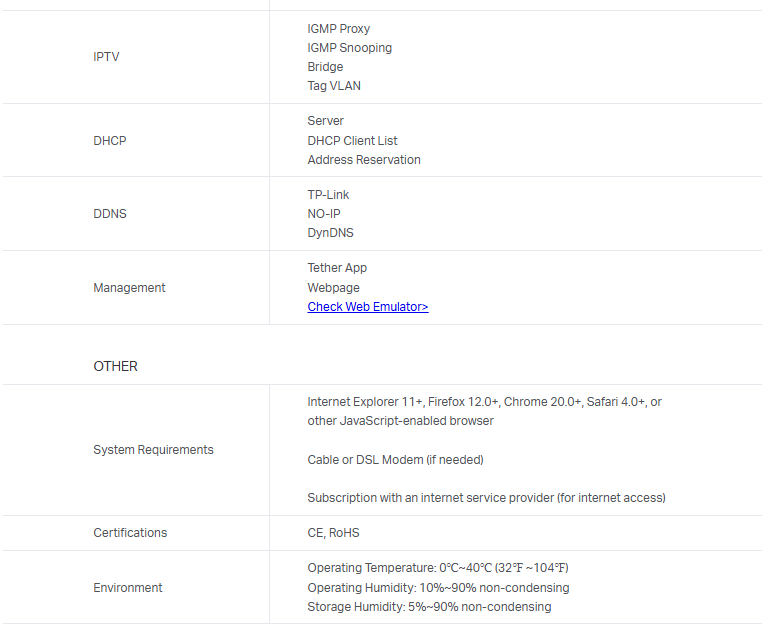Click the DynDNS entry
This screenshot has height=636, width=762.
click(330, 233)
